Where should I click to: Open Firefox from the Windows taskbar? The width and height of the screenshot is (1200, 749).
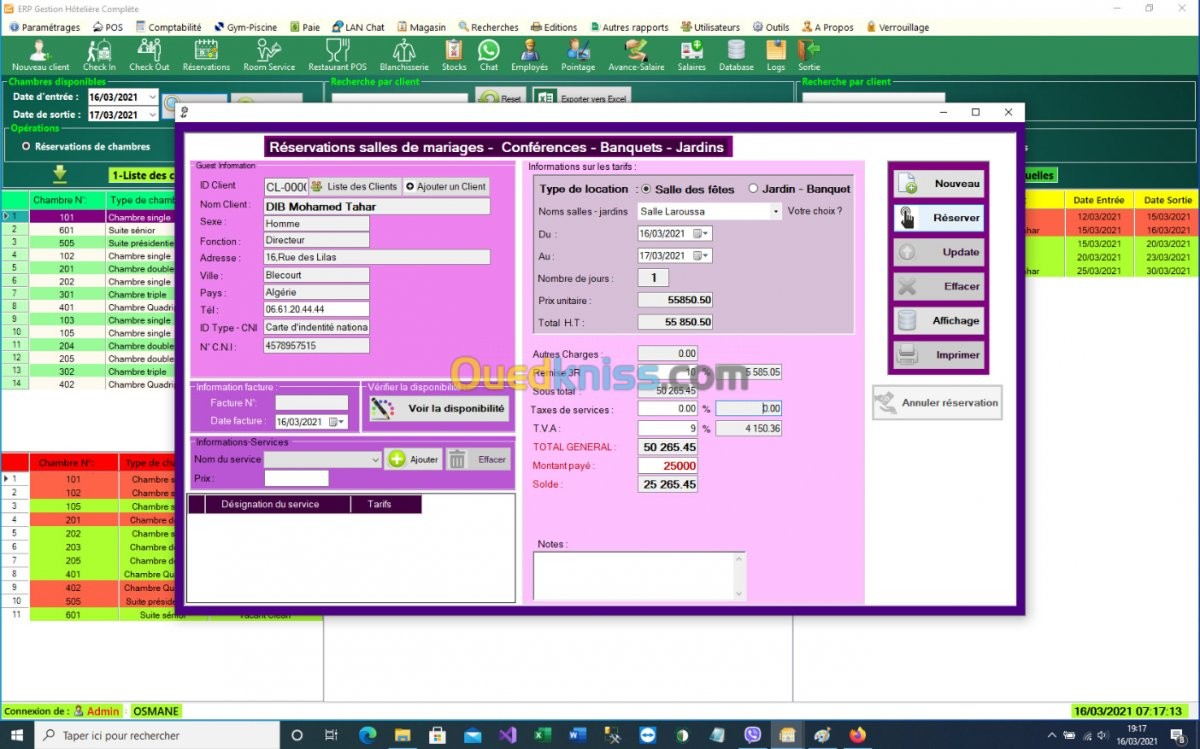click(x=857, y=735)
